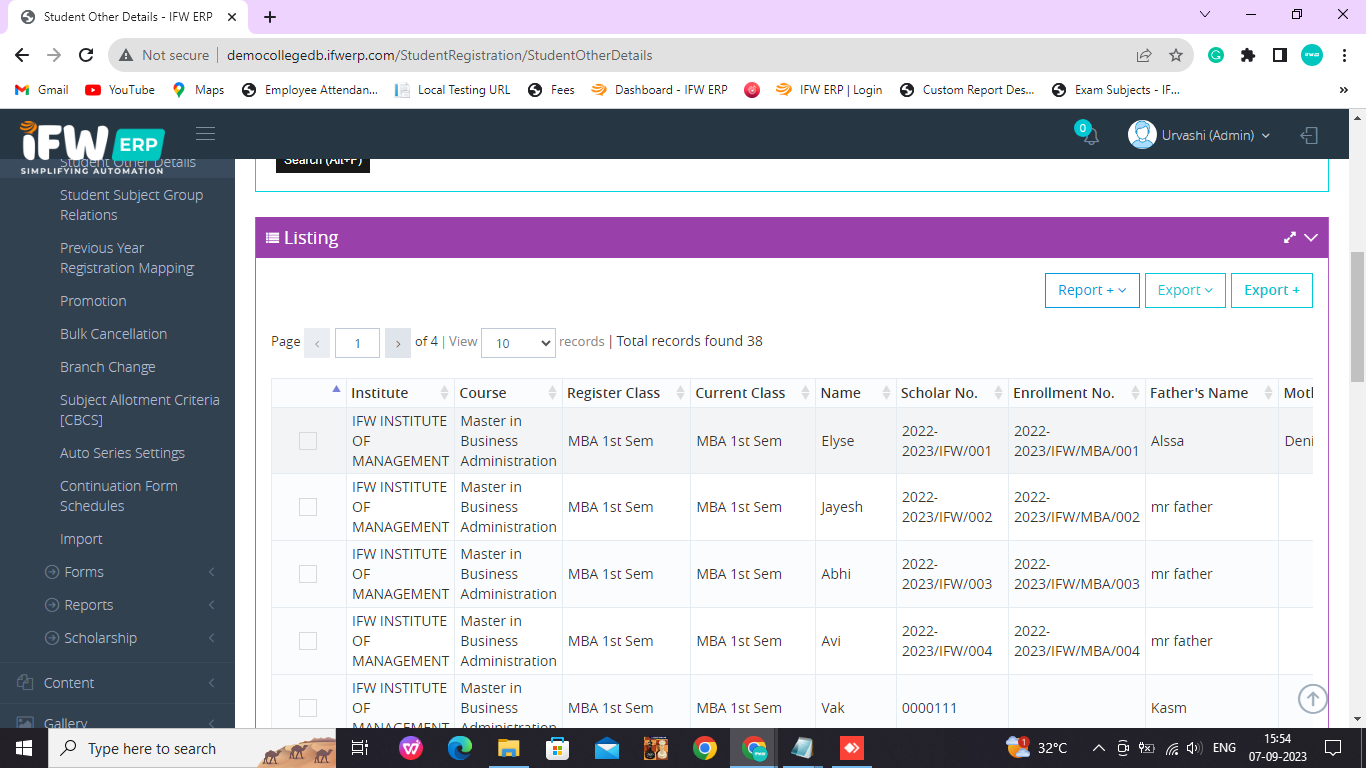This screenshot has height=768, width=1366.
Task: Open the Grammarly extension icon
Action: click(1216, 55)
